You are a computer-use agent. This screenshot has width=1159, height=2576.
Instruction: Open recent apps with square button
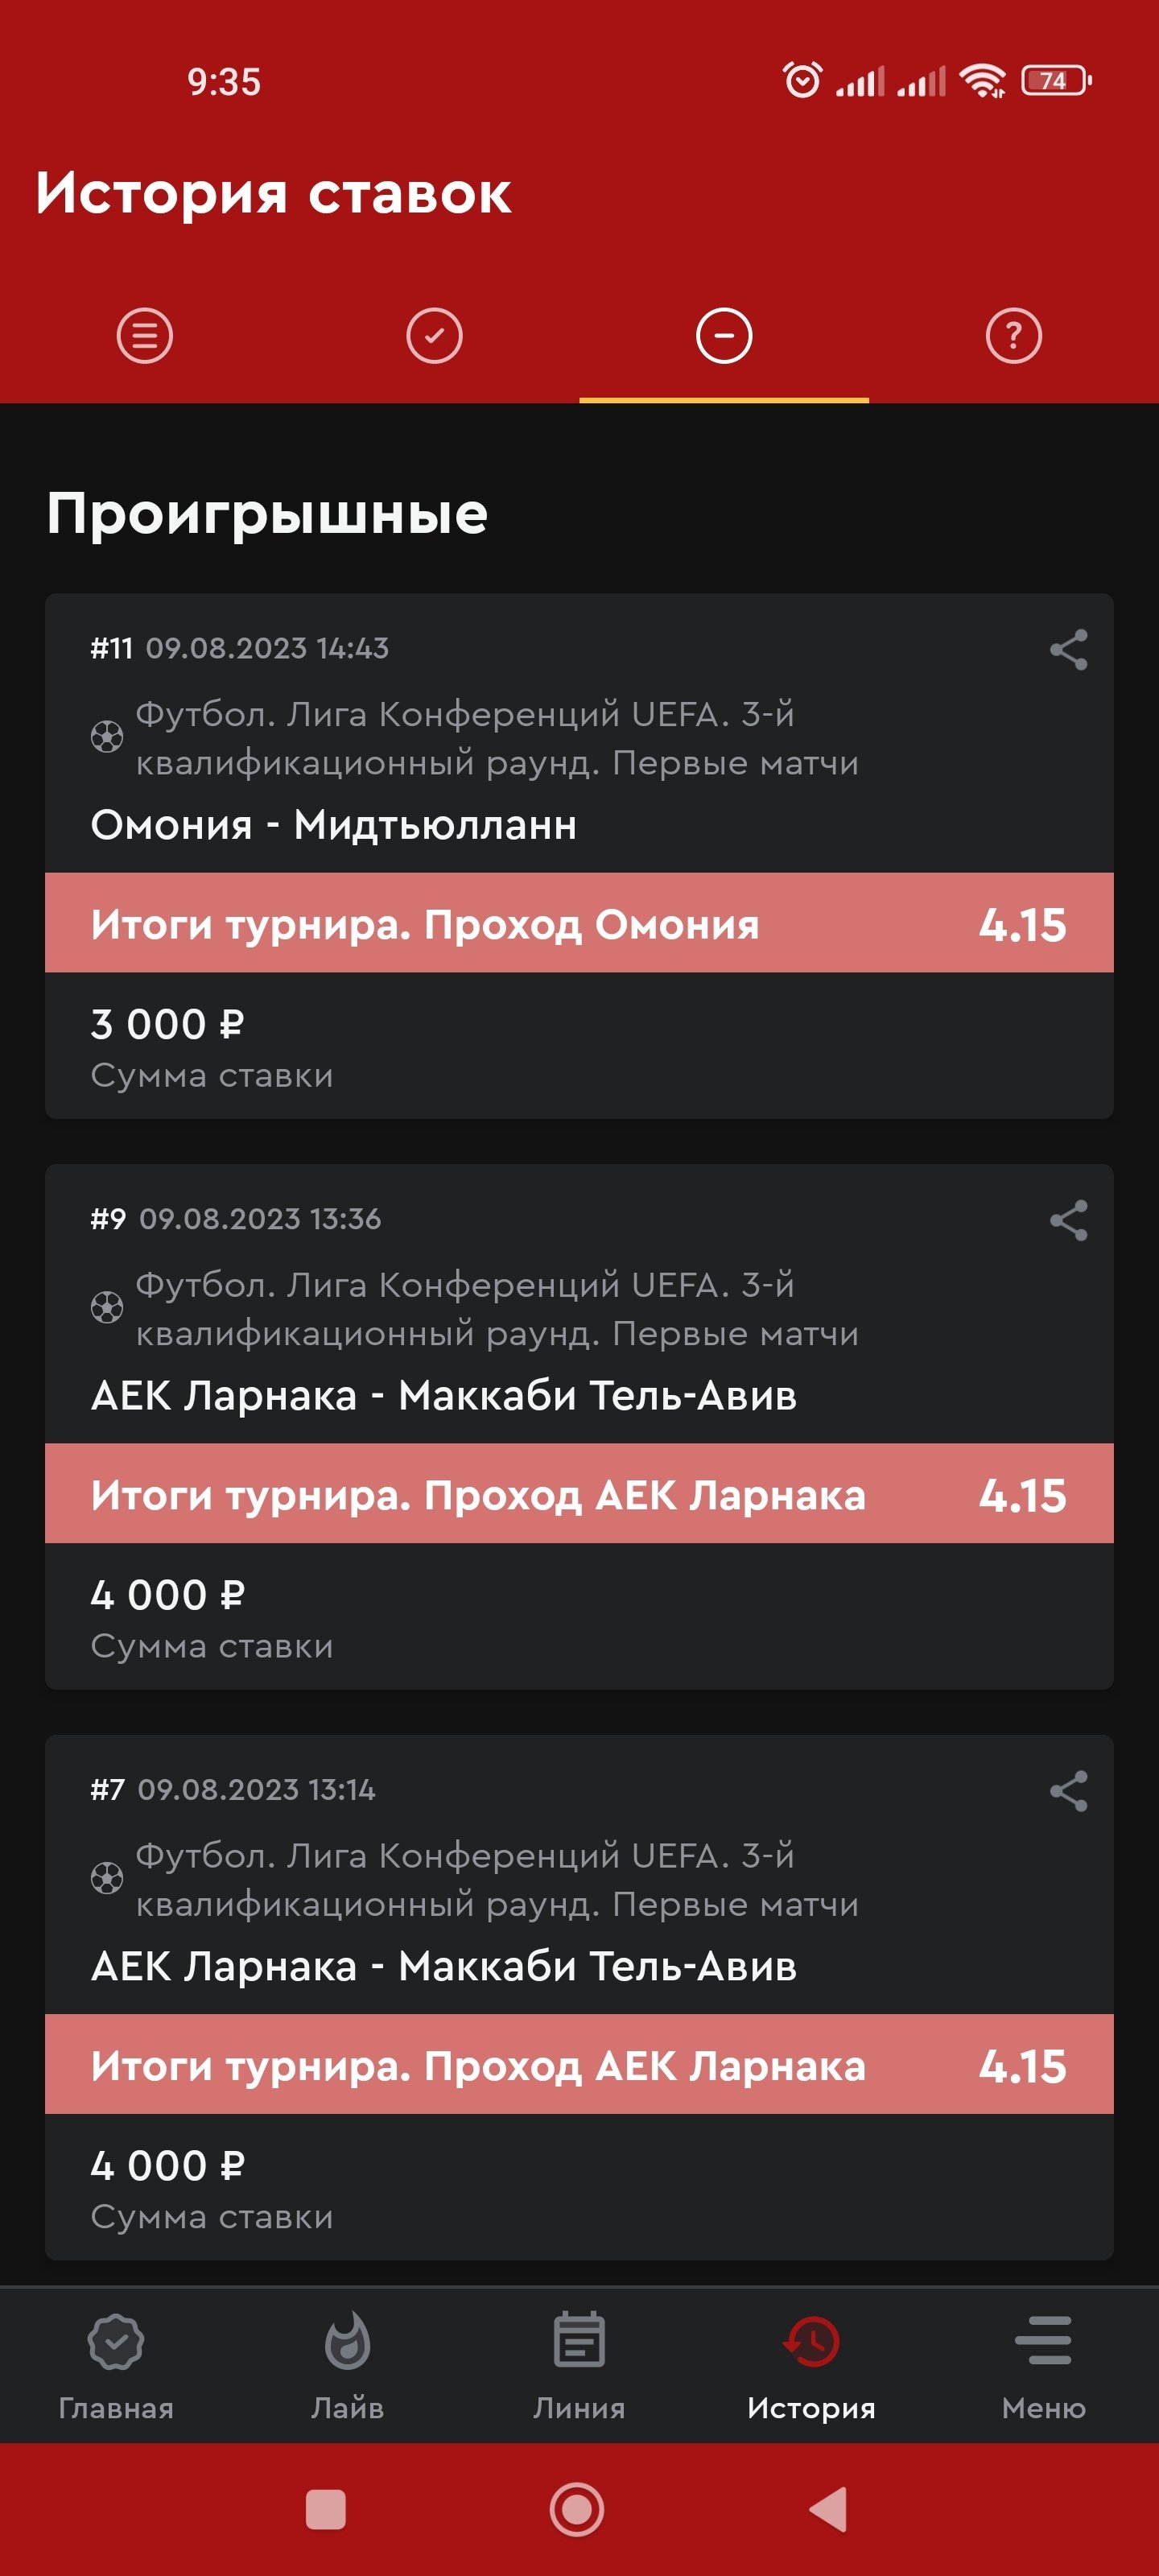[x=326, y=2509]
